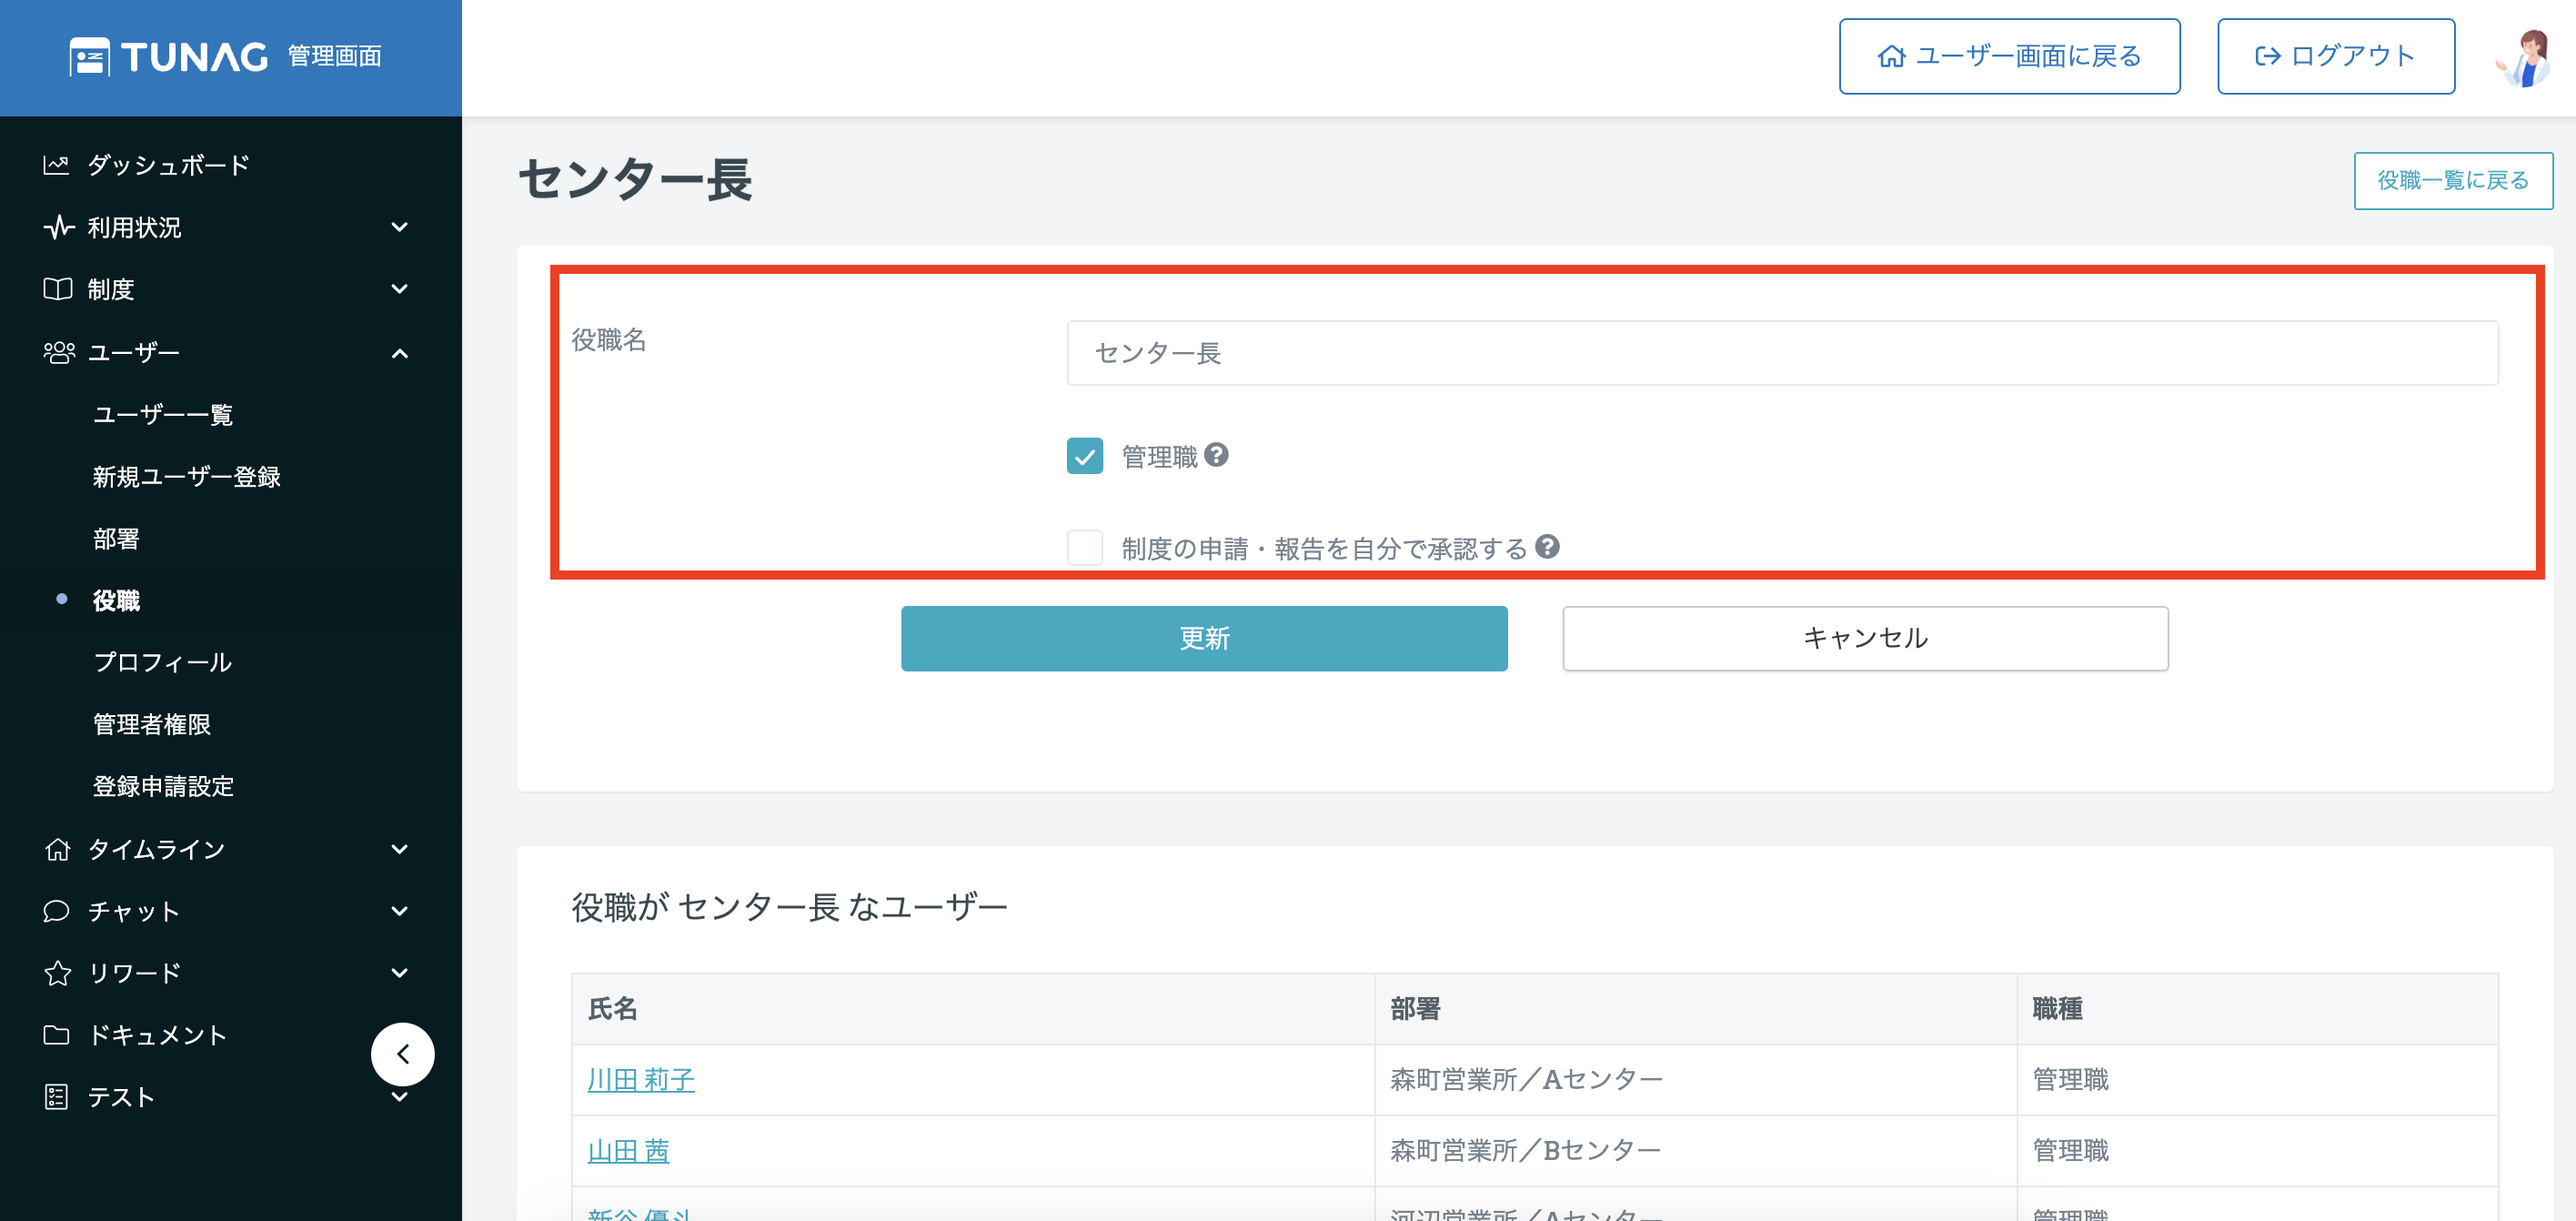Open the 山田 茜 user link
The width and height of the screenshot is (2576, 1221).
(x=628, y=1150)
